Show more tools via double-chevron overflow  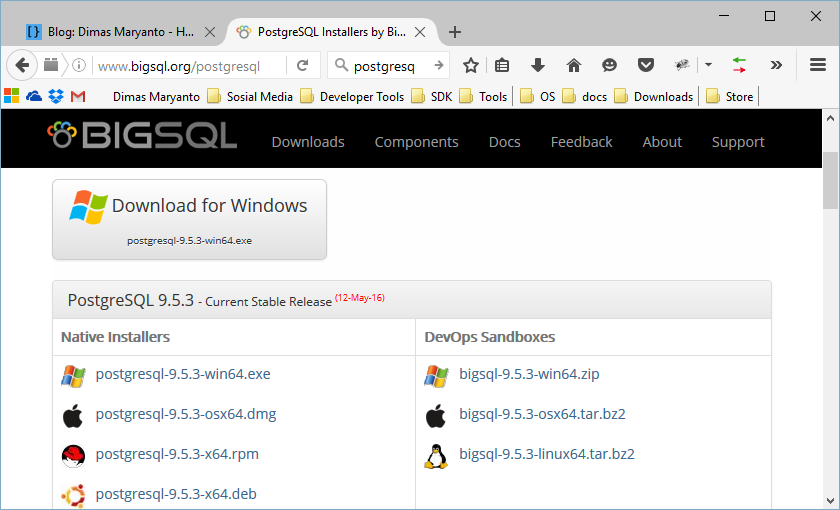point(776,65)
